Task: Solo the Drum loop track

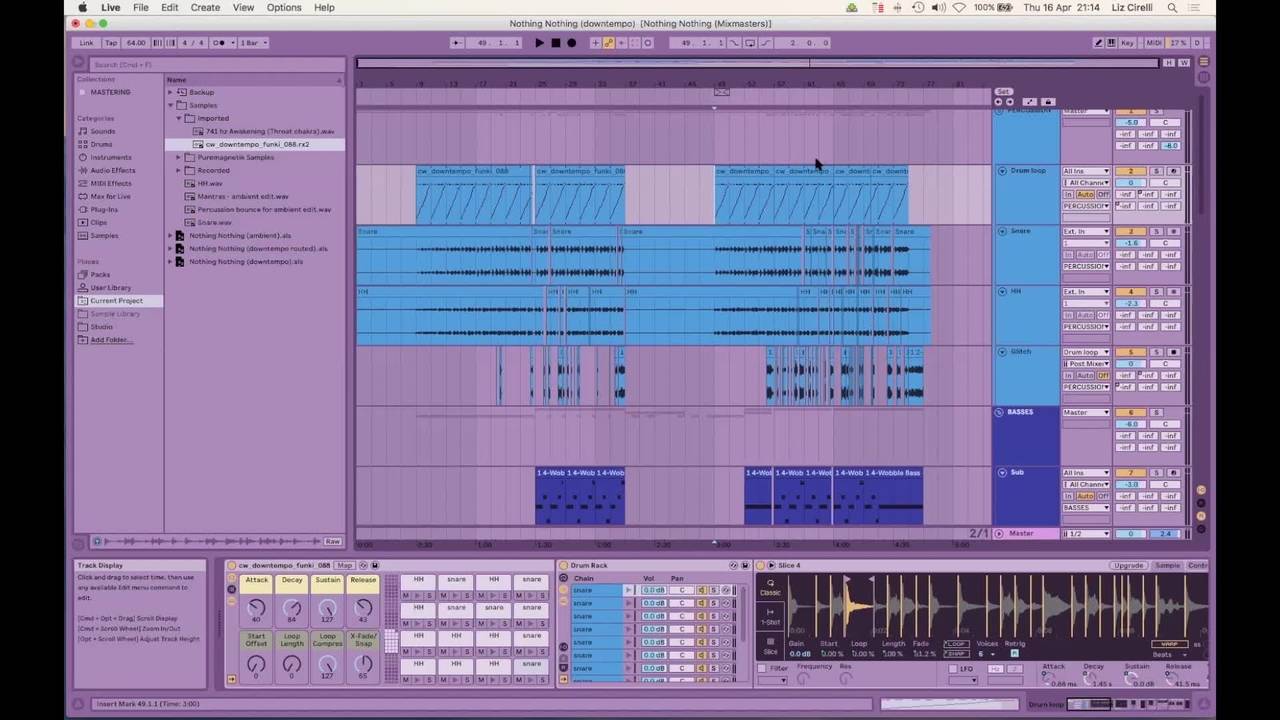Action: tap(1157, 171)
